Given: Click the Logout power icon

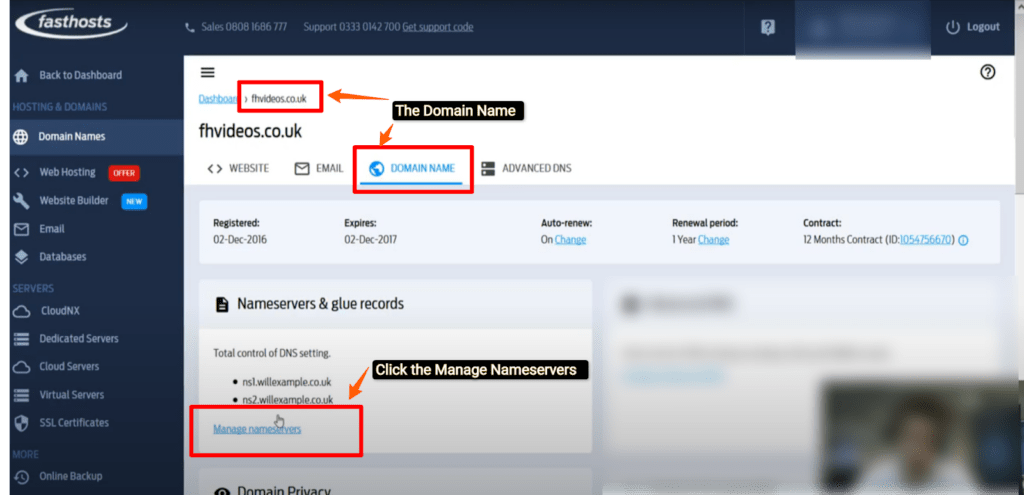Looking at the screenshot, I should (x=953, y=27).
